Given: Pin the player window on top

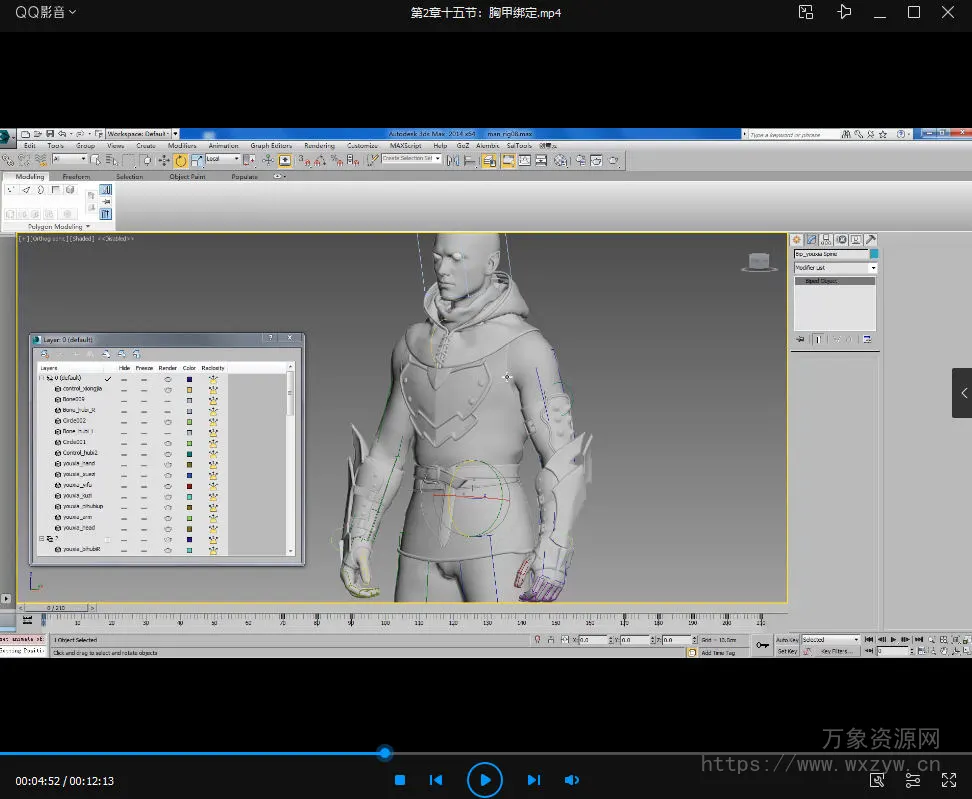Looking at the screenshot, I should coord(845,12).
